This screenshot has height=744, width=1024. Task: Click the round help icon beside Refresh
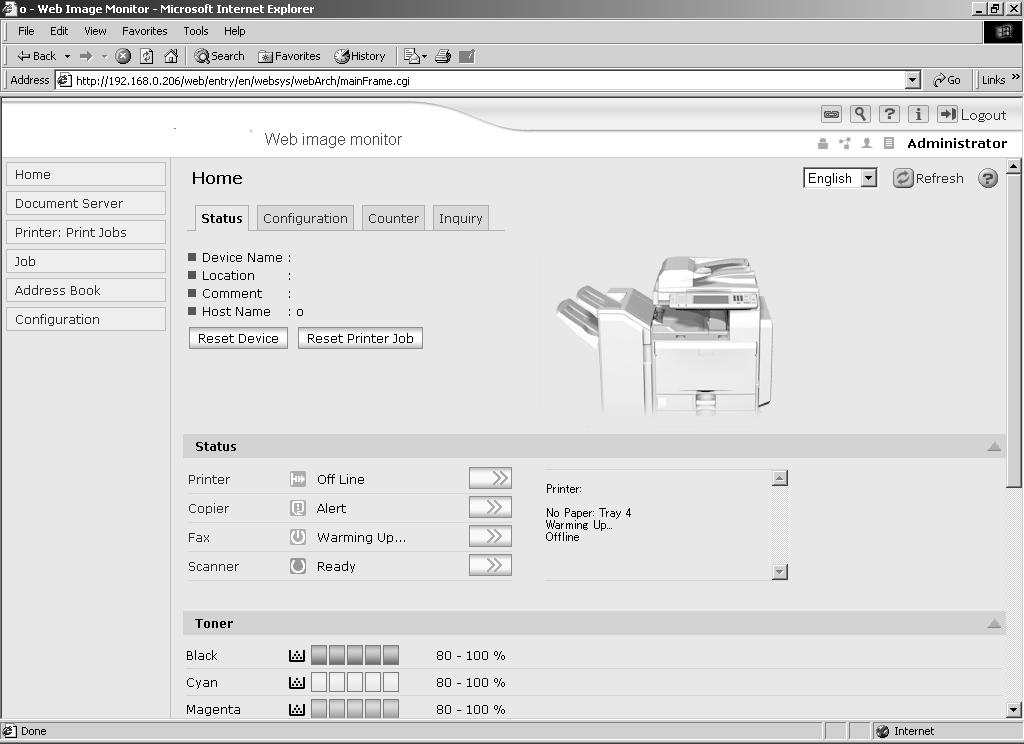[987, 178]
